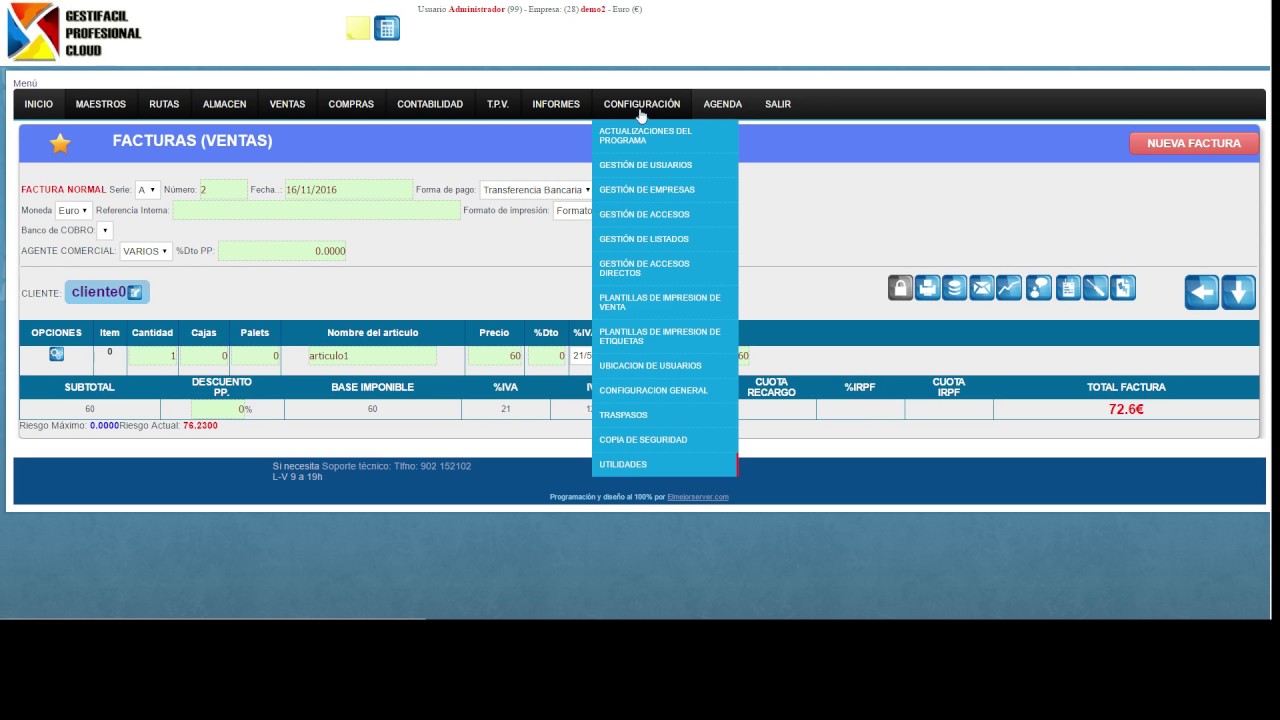Click the database stack icon
The width and height of the screenshot is (1280, 720).
(954, 289)
